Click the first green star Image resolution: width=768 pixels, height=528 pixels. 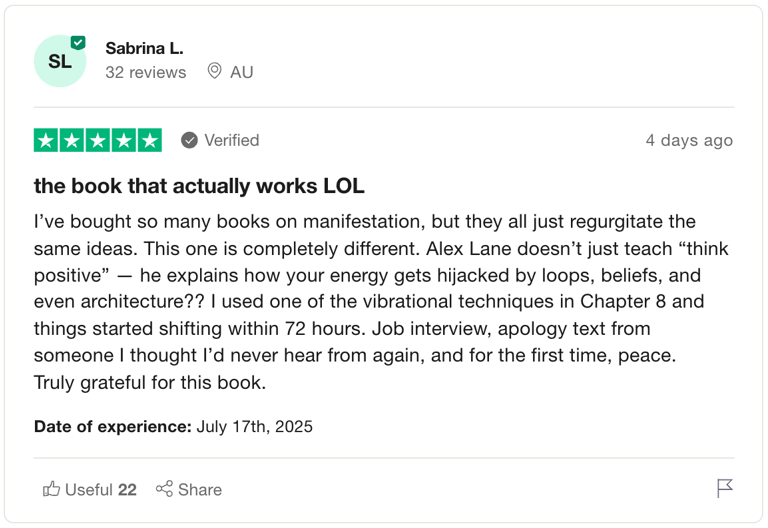pos(46,141)
